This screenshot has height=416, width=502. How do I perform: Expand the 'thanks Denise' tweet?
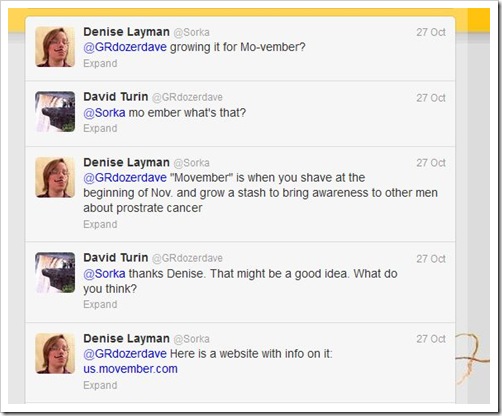(x=100, y=304)
